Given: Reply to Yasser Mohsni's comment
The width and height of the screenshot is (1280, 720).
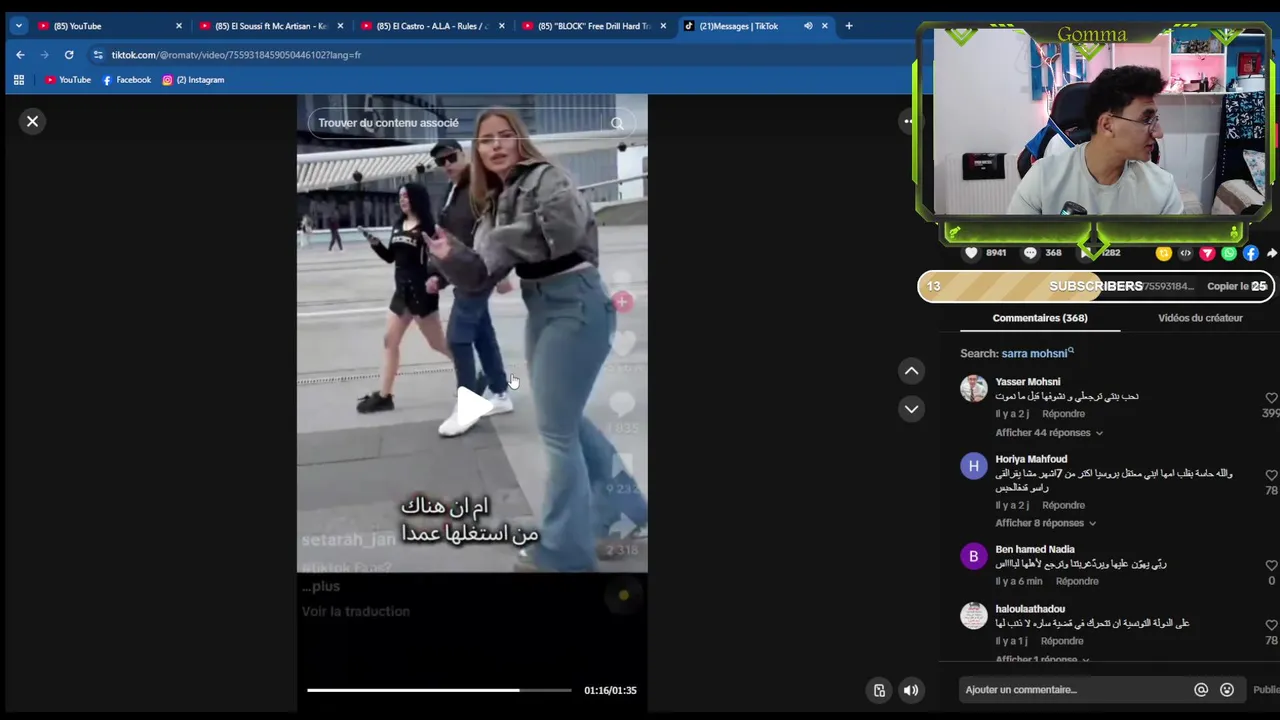Looking at the screenshot, I should [x=1063, y=414].
